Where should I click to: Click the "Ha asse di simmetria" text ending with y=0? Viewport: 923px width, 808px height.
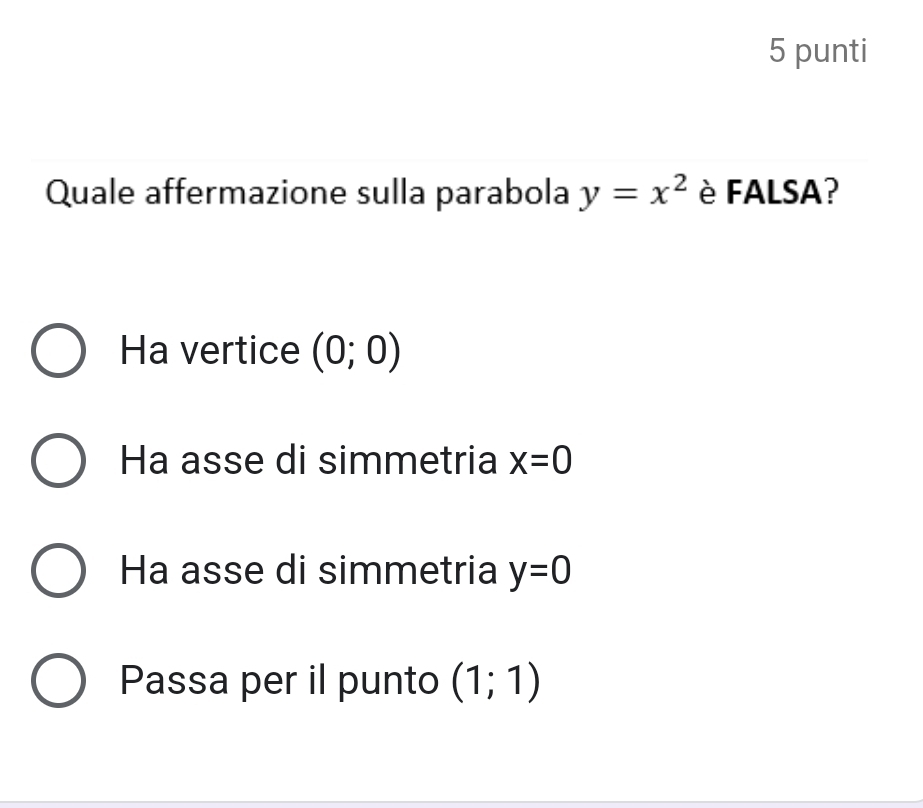[308, 571]
